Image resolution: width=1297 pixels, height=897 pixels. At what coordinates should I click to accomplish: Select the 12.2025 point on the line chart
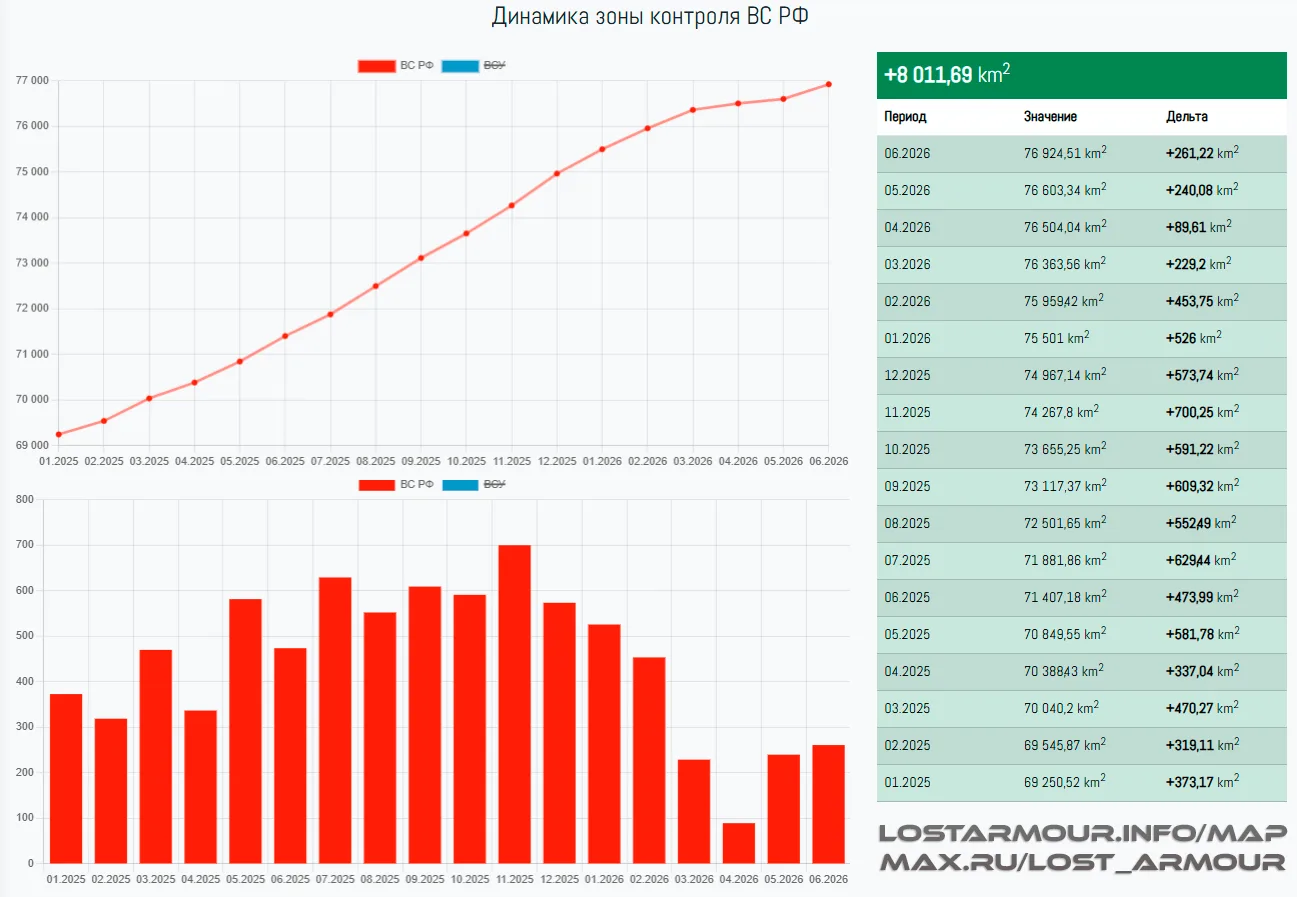pos(557,173)
